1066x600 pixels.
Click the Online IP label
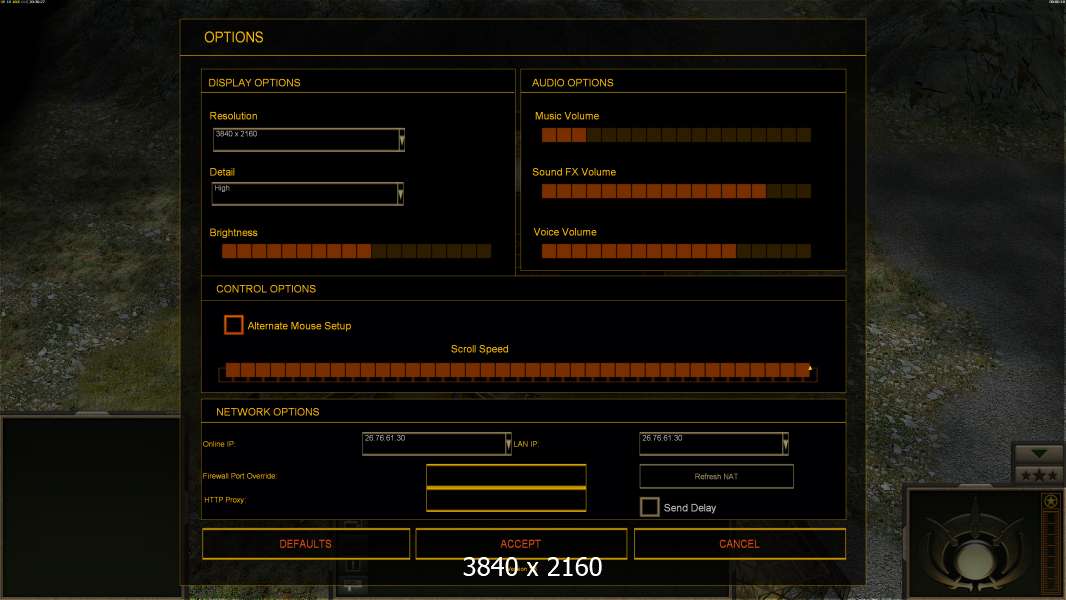click(x=219, y=444)
